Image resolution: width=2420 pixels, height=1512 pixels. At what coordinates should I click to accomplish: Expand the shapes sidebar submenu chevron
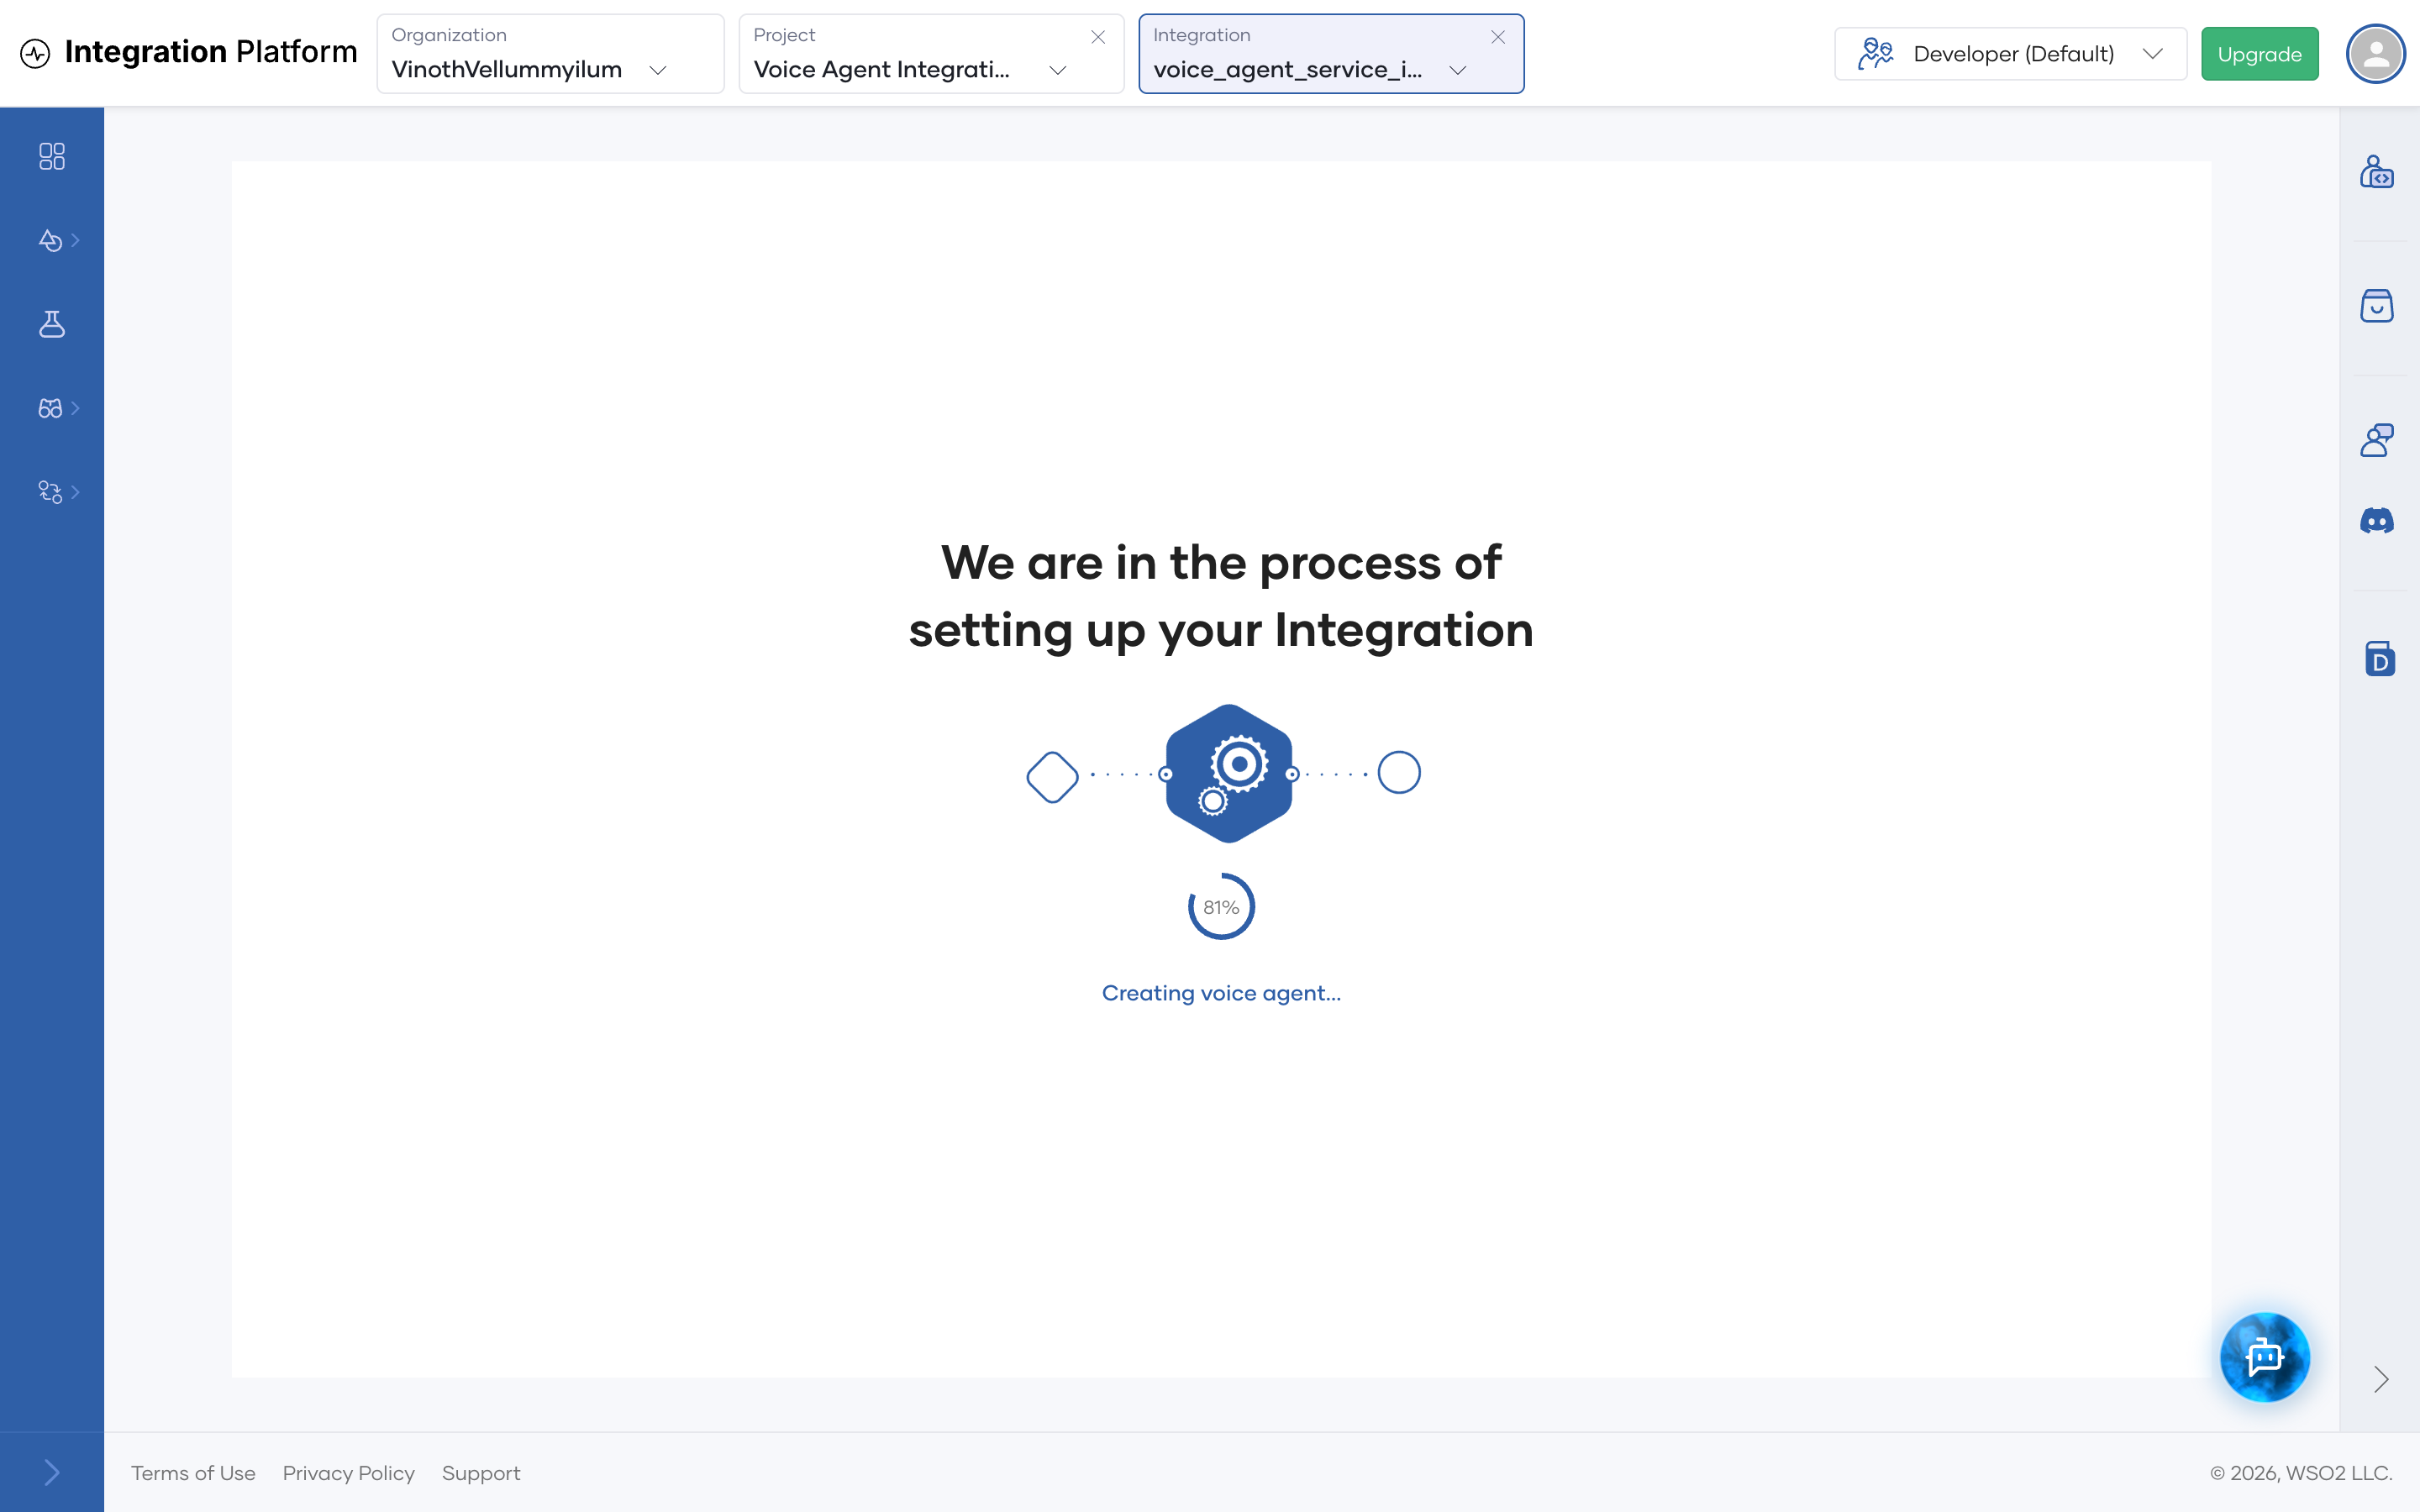(75, 240)
